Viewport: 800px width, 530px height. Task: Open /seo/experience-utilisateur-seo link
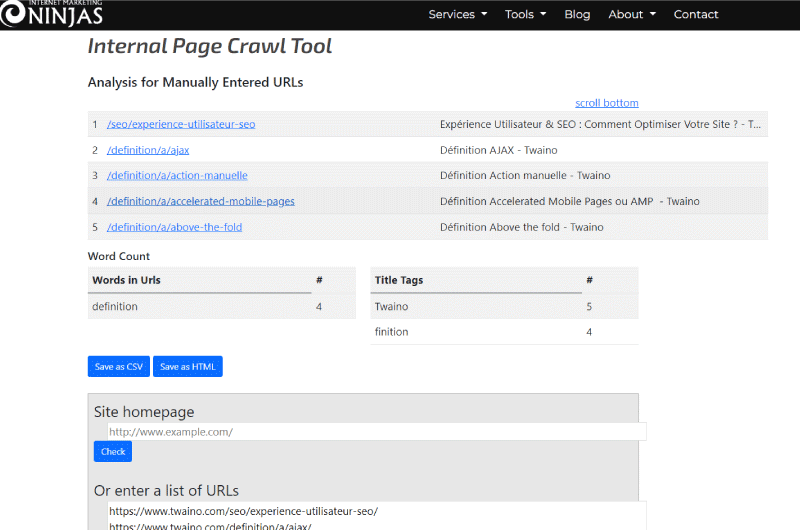(181, 124)
